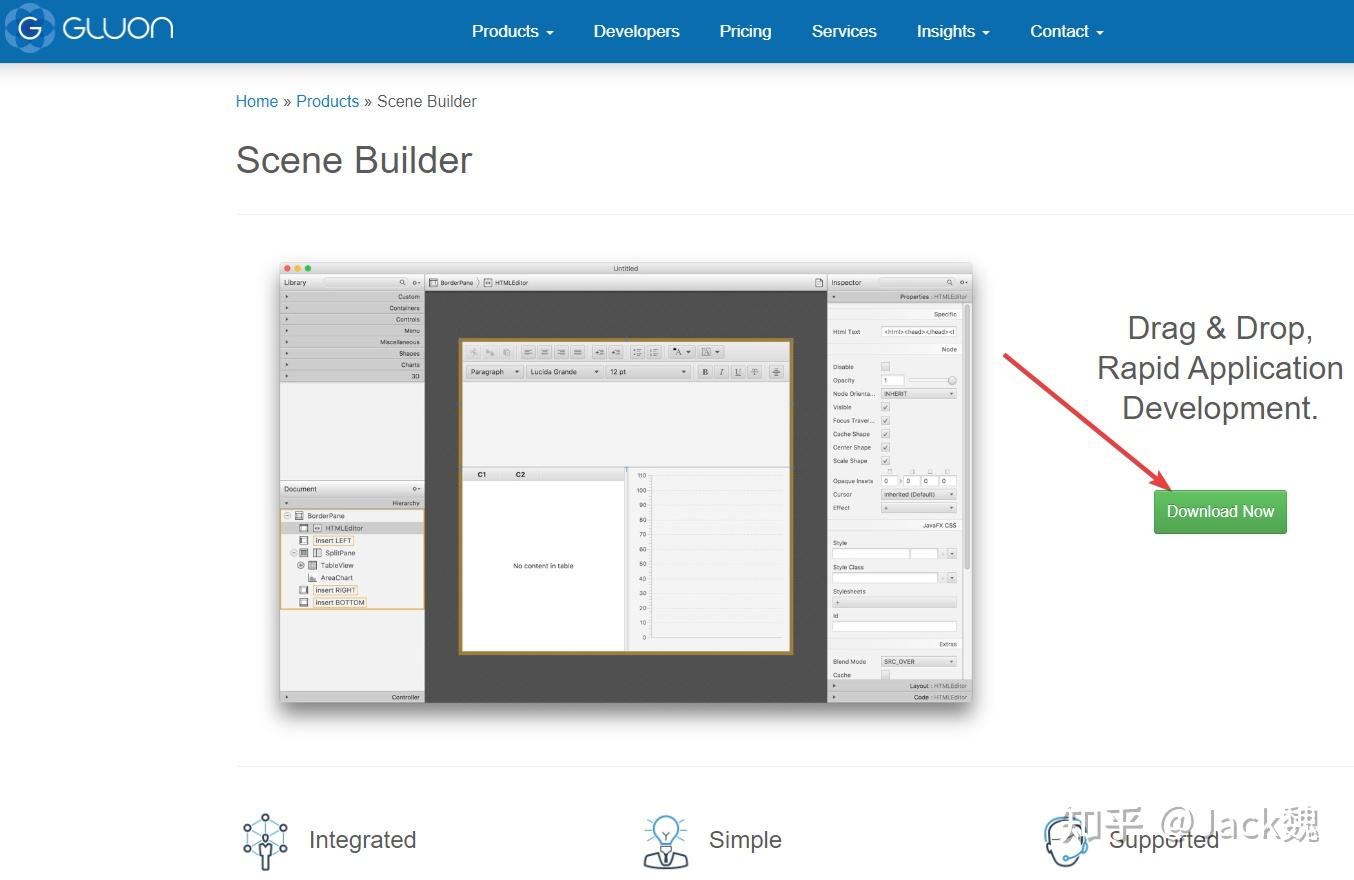Open the Node Orientation dropdown showing INHERIT
This screenshot has height=880, width=1354.
tap(919, 394)
